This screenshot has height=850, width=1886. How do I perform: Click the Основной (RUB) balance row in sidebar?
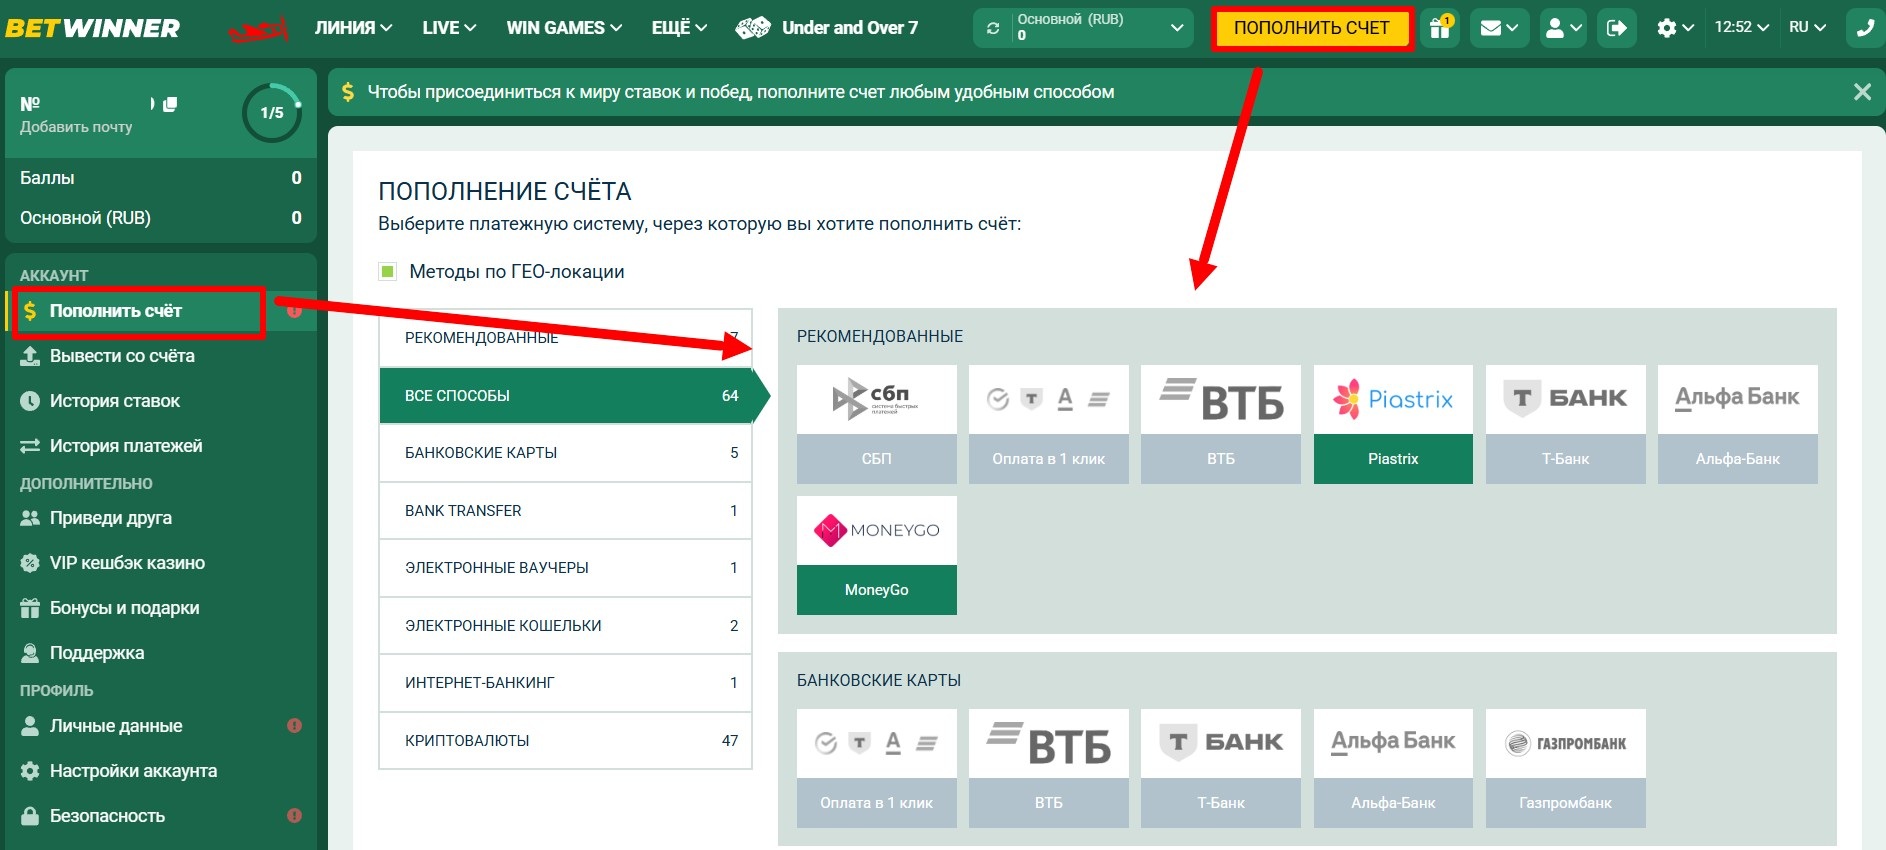pyautogui.click(x=161, y=218)
